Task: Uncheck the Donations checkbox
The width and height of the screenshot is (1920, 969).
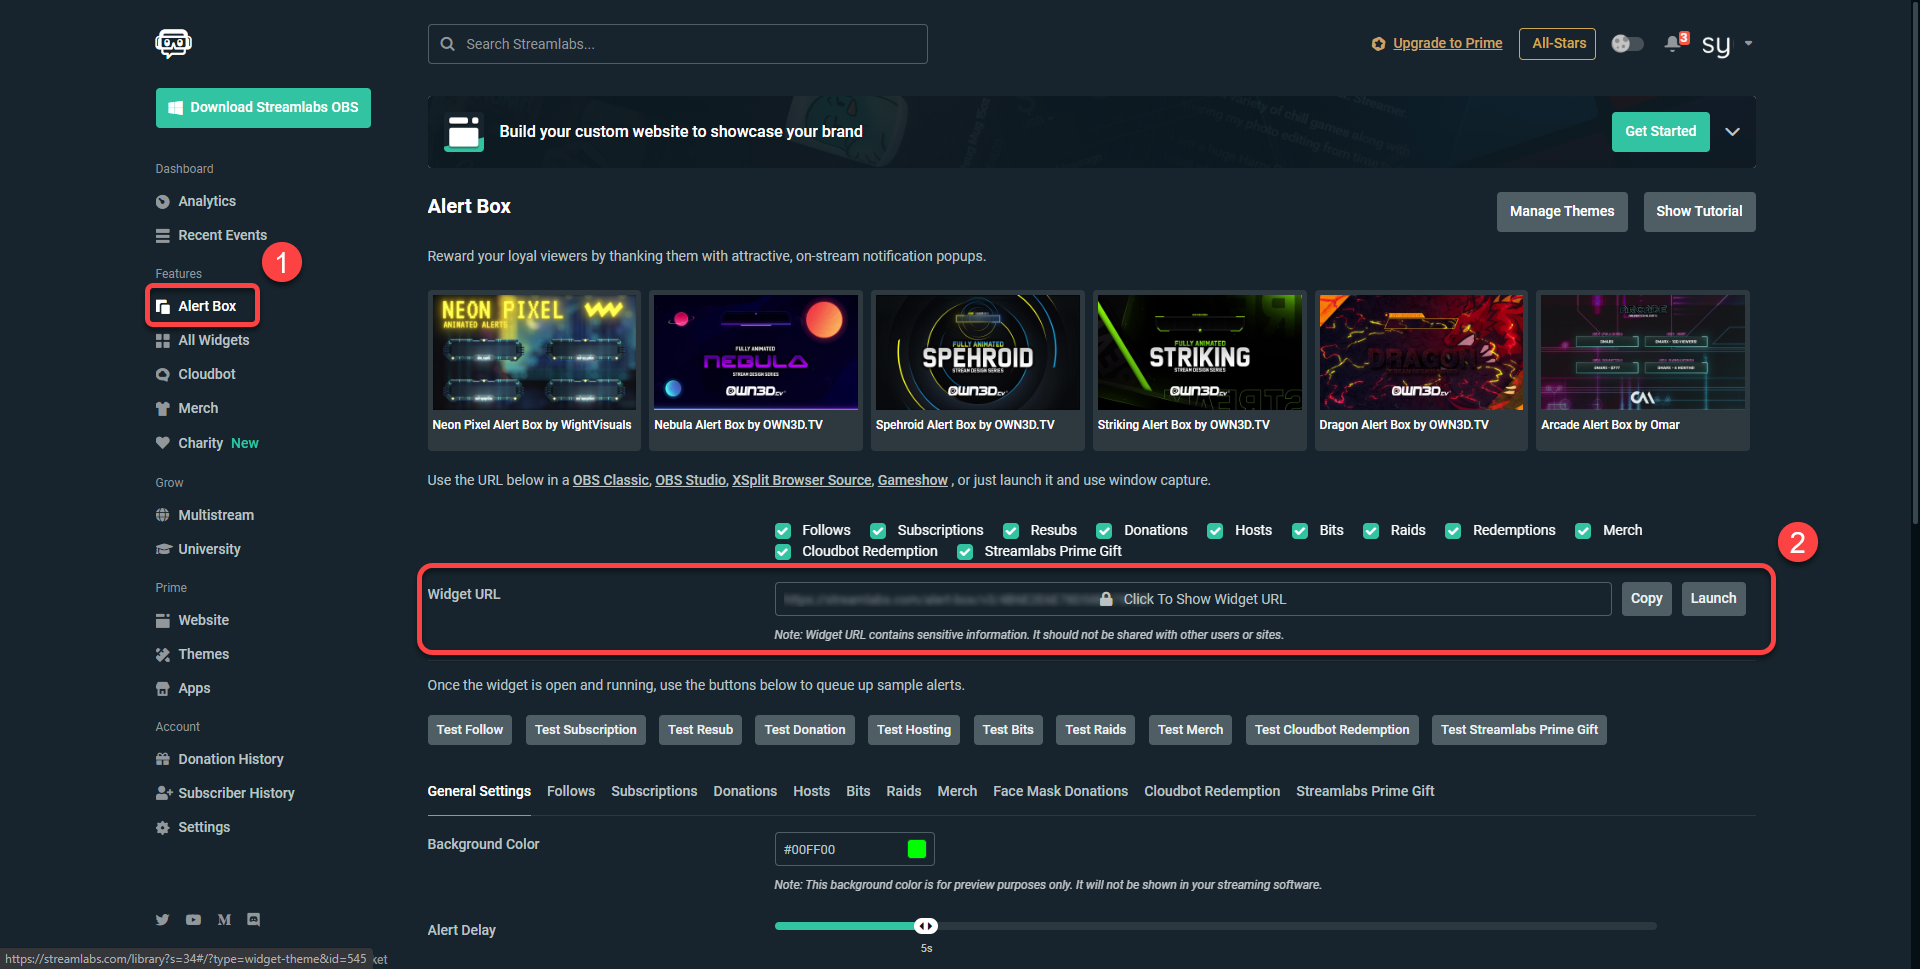Action: pos(1104,531)
